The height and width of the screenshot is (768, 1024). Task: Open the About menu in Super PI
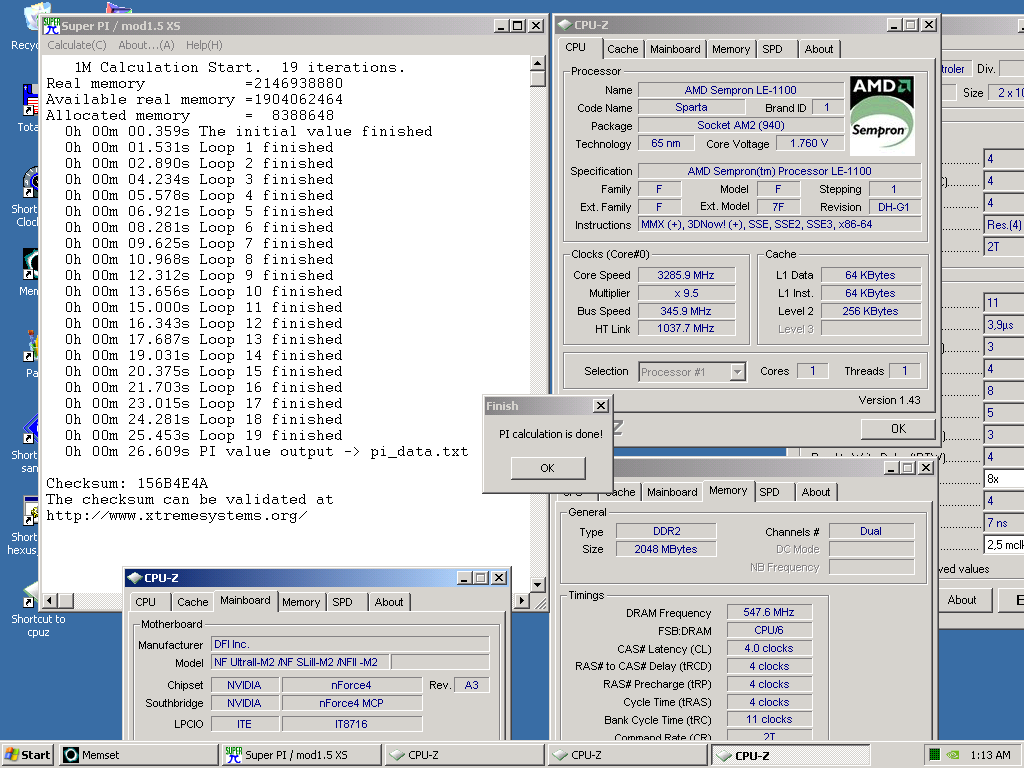(x=146, y=45)
